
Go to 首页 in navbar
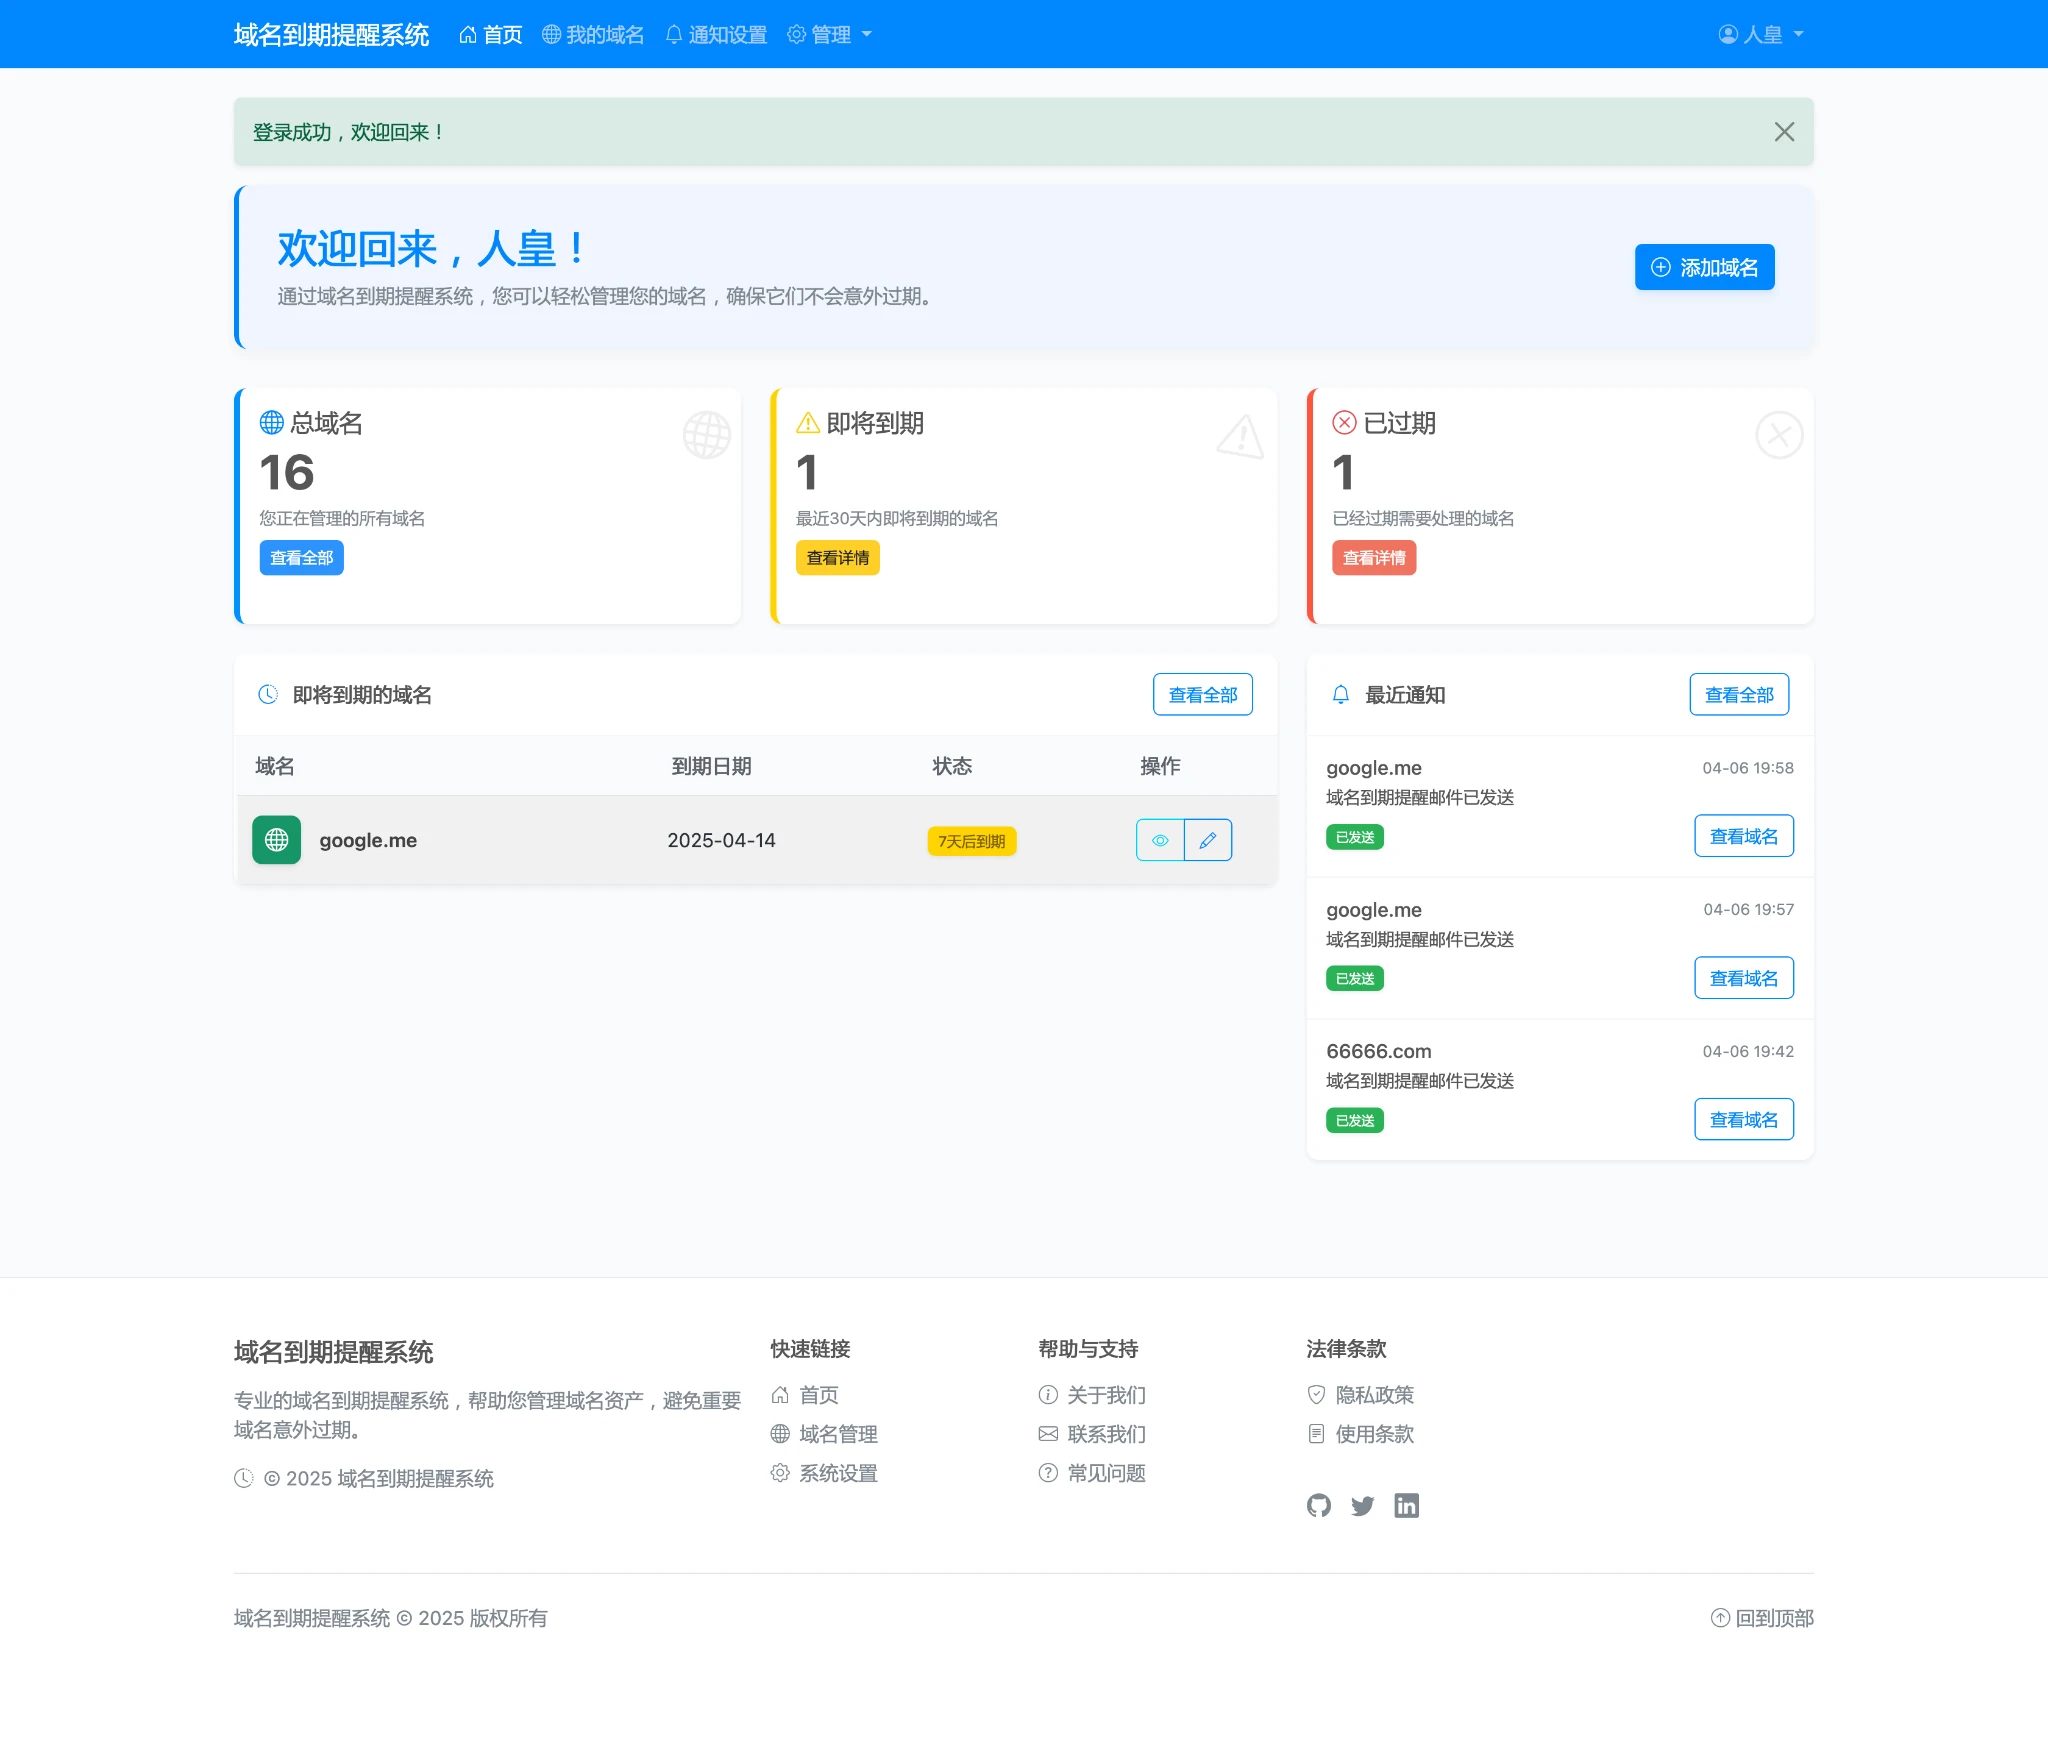(491, 35)
